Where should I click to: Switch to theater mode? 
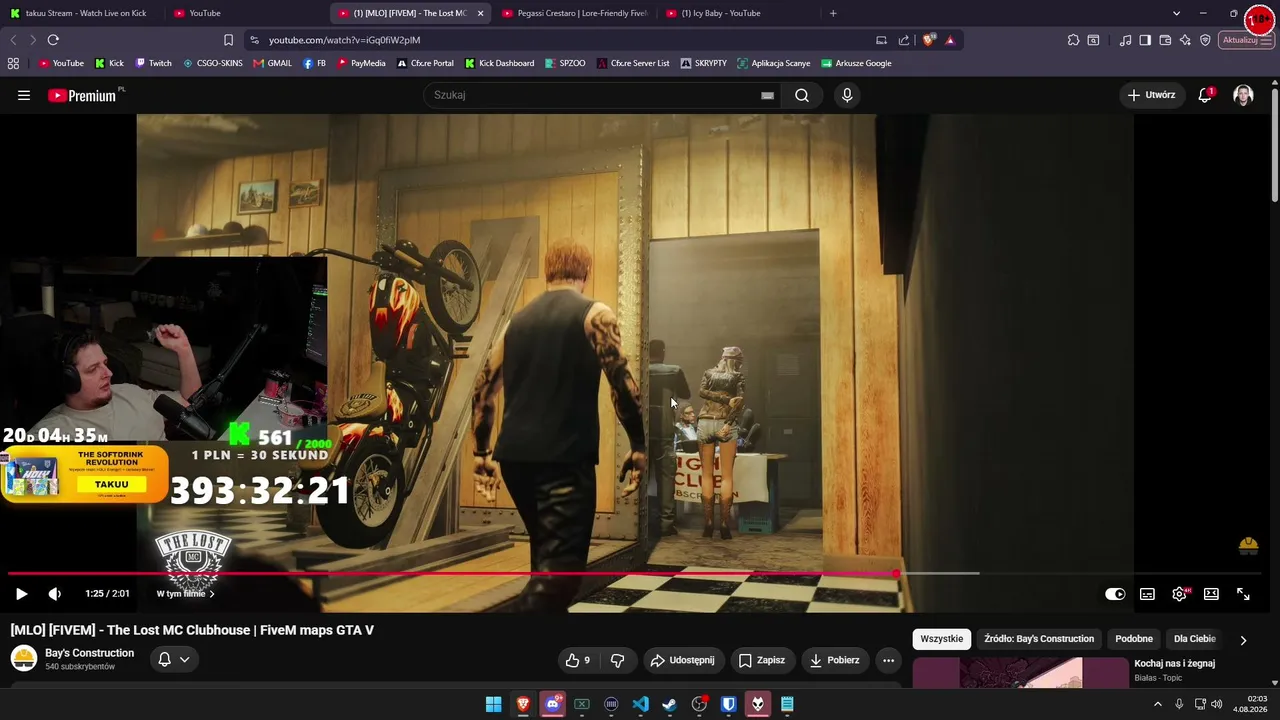click(1211, 594)
